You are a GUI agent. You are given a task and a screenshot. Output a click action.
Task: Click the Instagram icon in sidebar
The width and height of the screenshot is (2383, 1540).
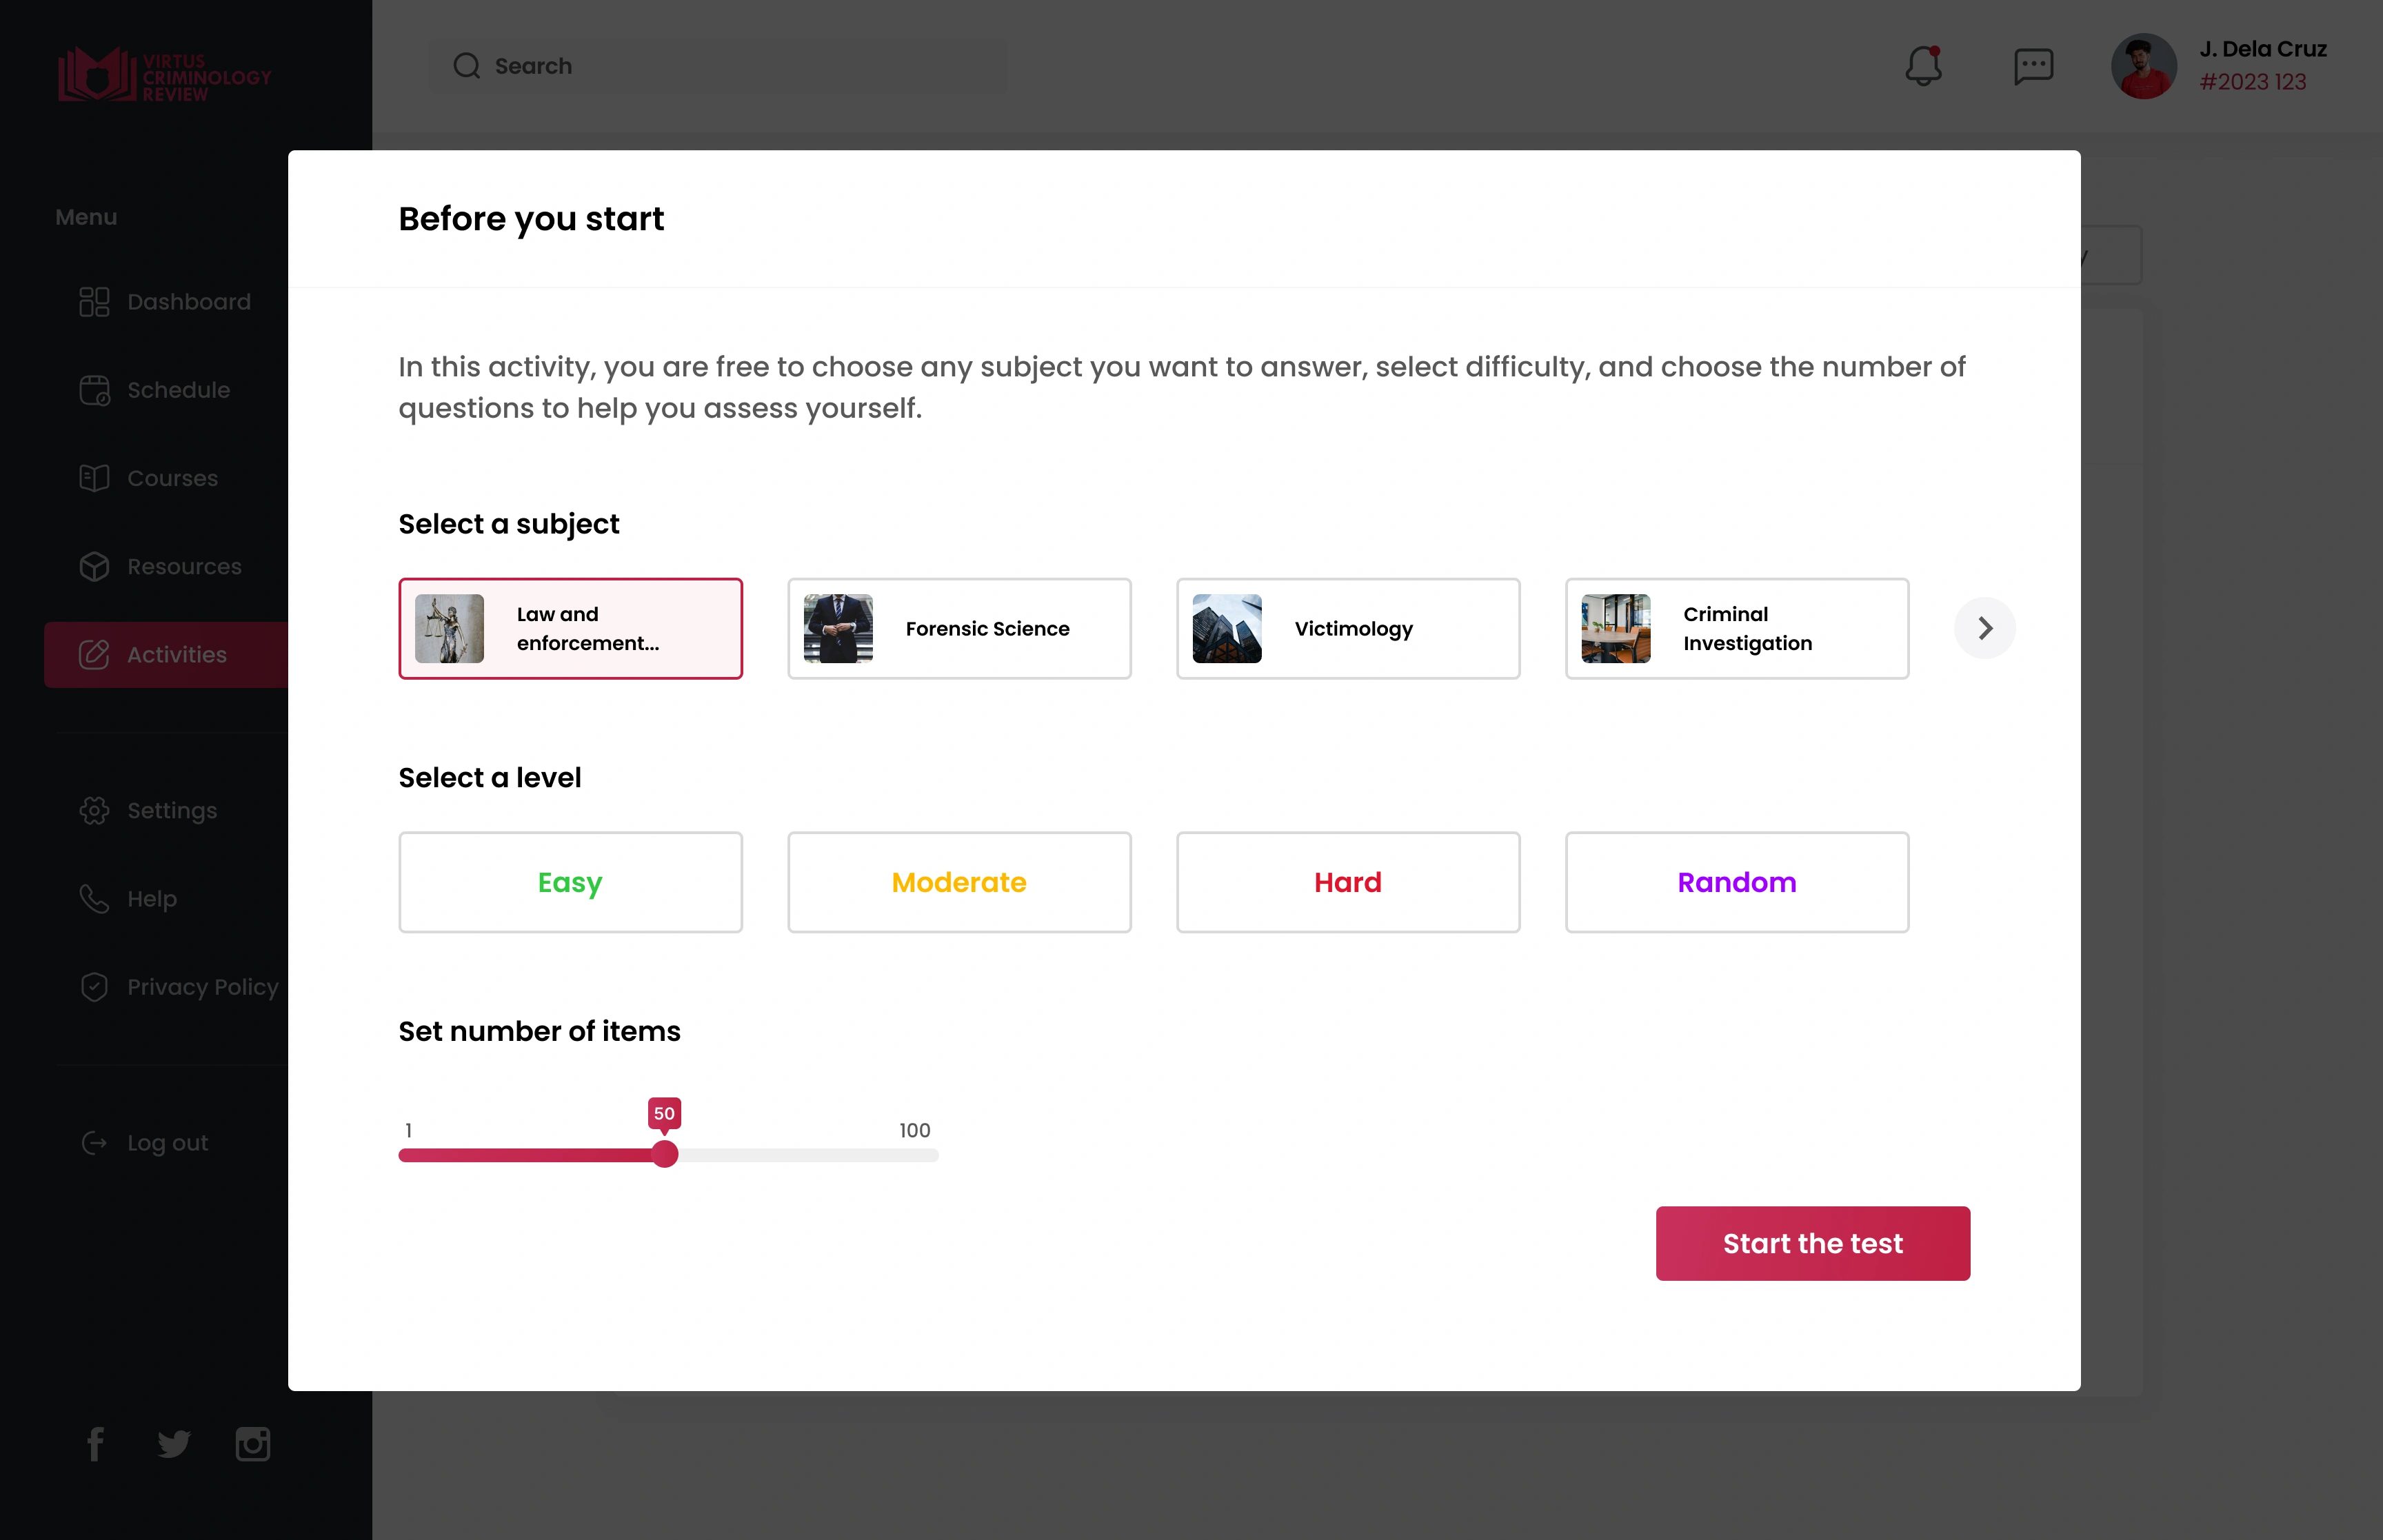coord(252,1443)
